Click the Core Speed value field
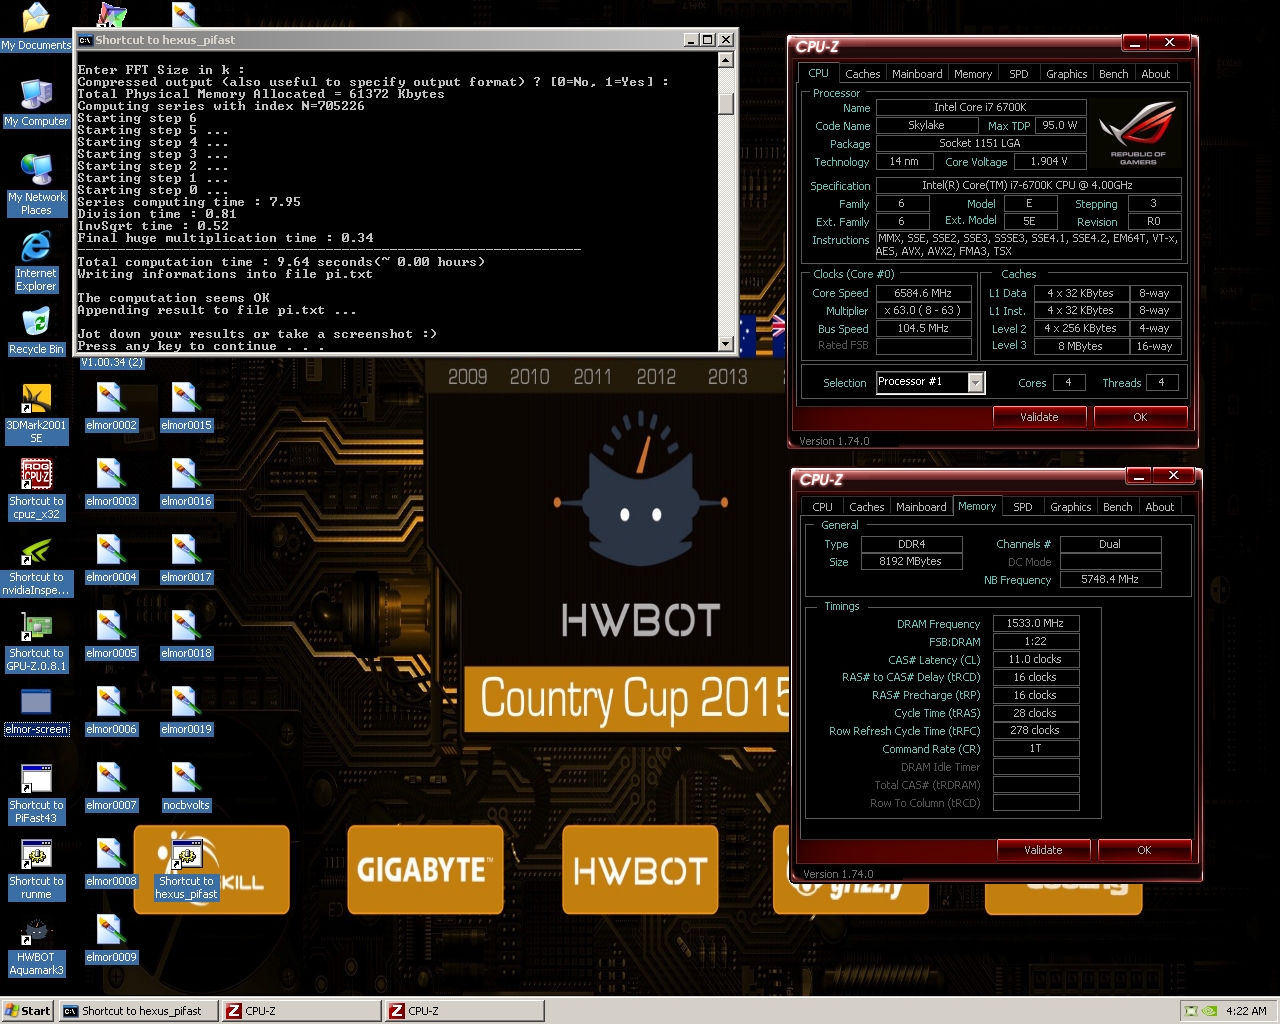The image size is (1280, 1024). [924, 293]
